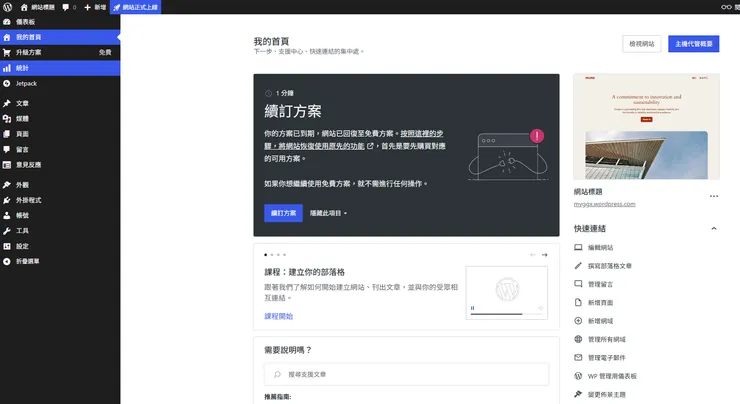
Task: Click the 留言 comments icon in sidebar
Action: click(x=7, y=149)
